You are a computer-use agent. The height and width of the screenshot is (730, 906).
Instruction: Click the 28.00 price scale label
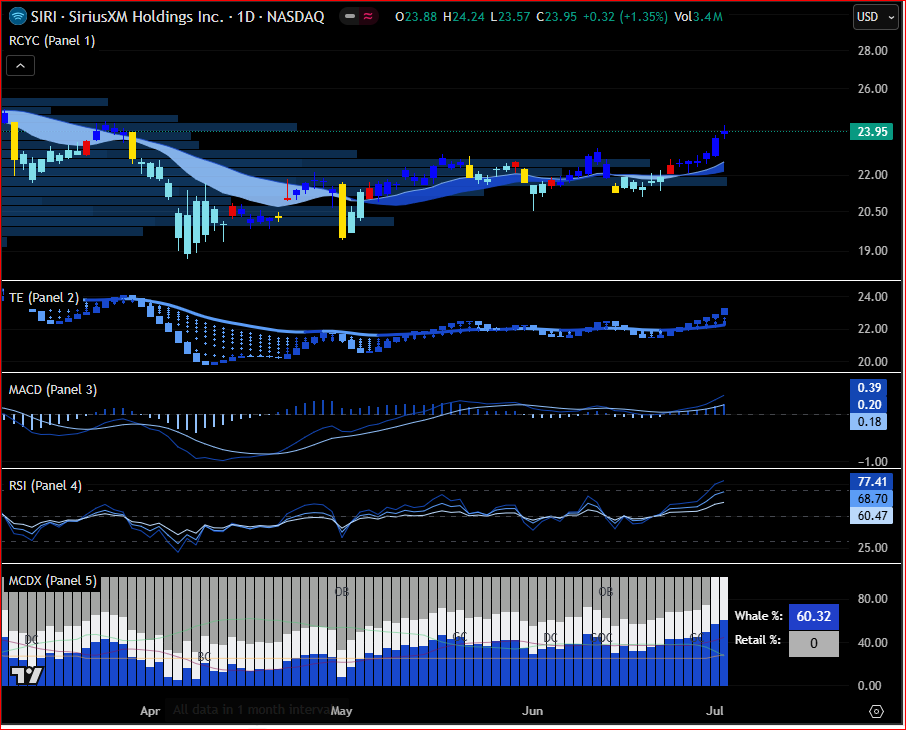[x=872, y=51]
